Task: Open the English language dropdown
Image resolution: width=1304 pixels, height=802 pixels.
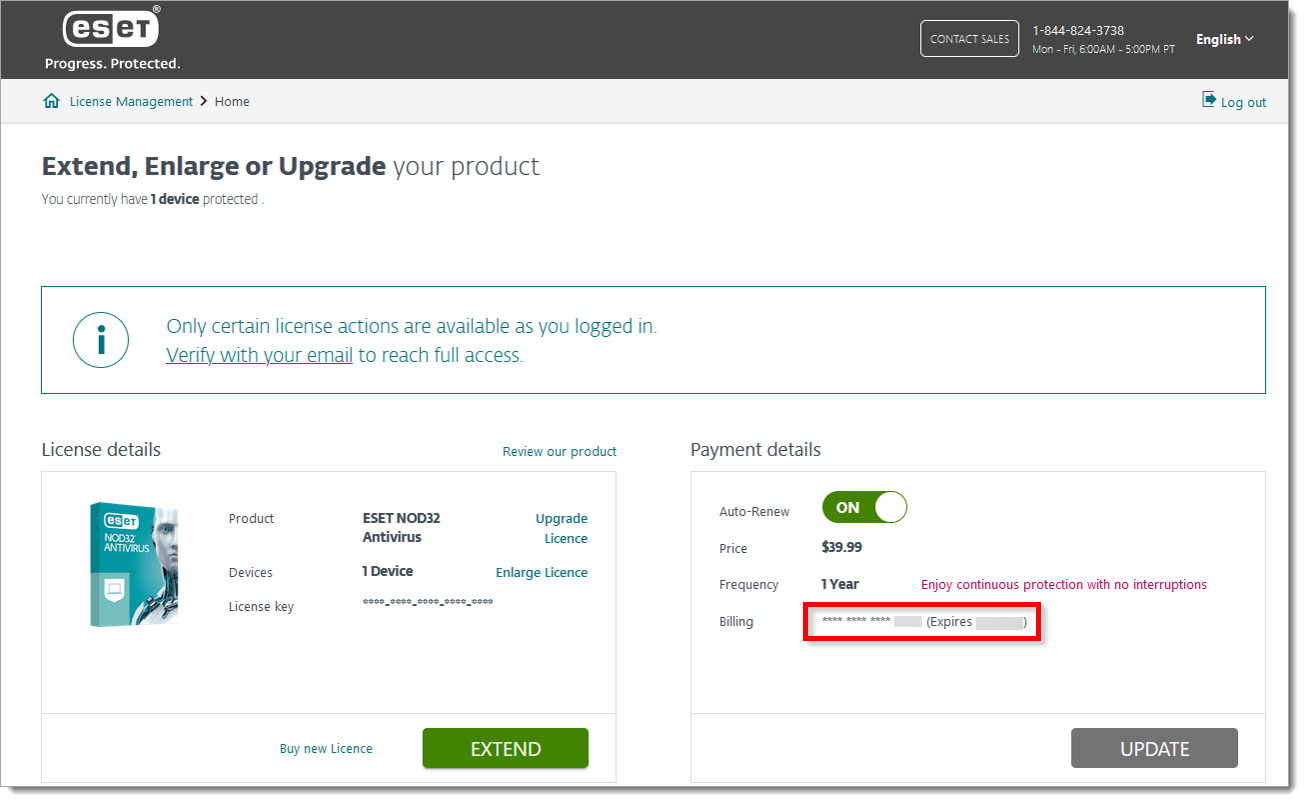Action: tap(1219, 38)
